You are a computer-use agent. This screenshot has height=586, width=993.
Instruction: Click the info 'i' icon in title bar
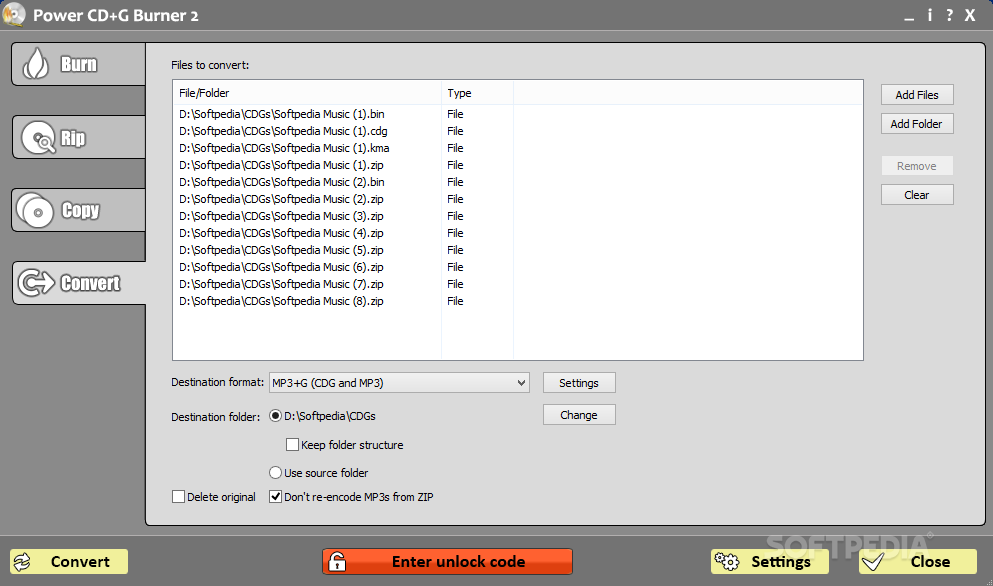[x=930, y=15]
